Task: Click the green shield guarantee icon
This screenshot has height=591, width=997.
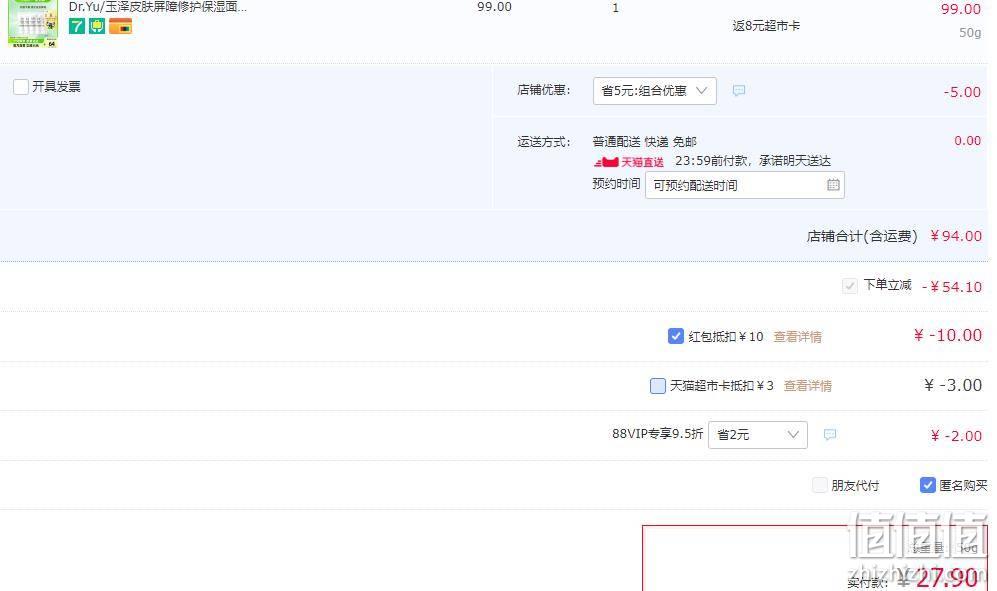Action: coord(97,26)
